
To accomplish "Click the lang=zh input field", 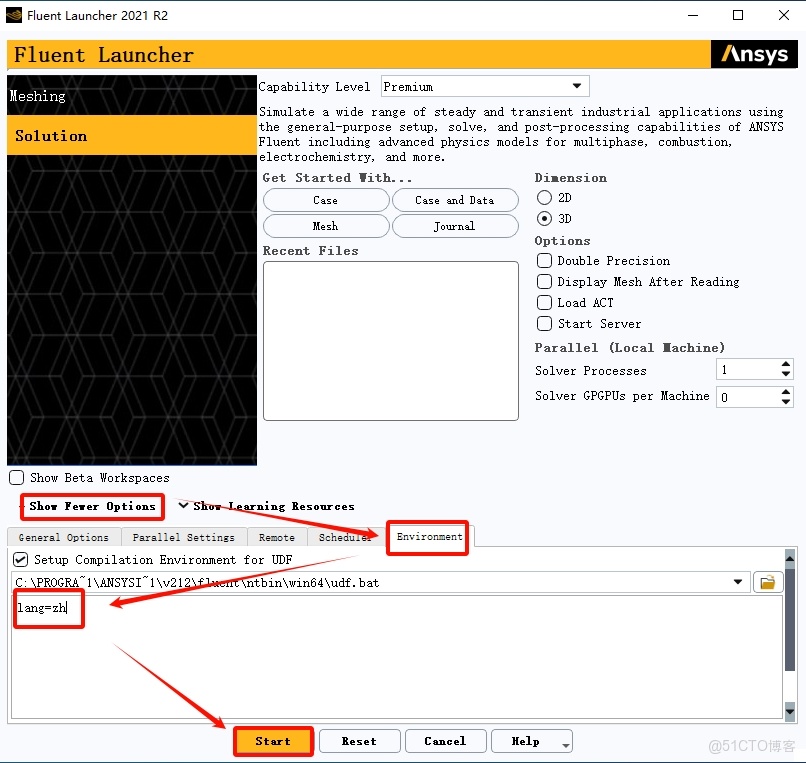I will point(48,608).
